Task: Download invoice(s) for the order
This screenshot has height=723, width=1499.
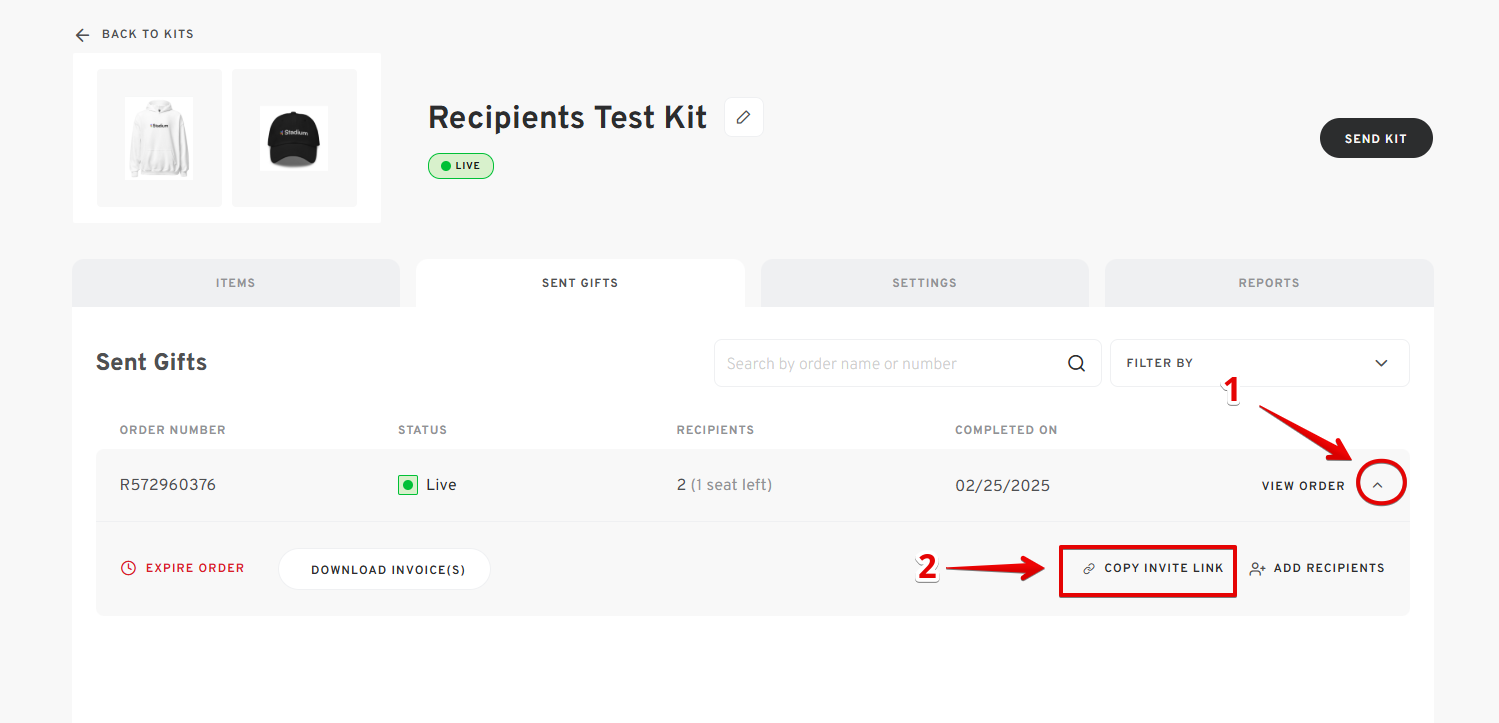Action: pos(388,569)
